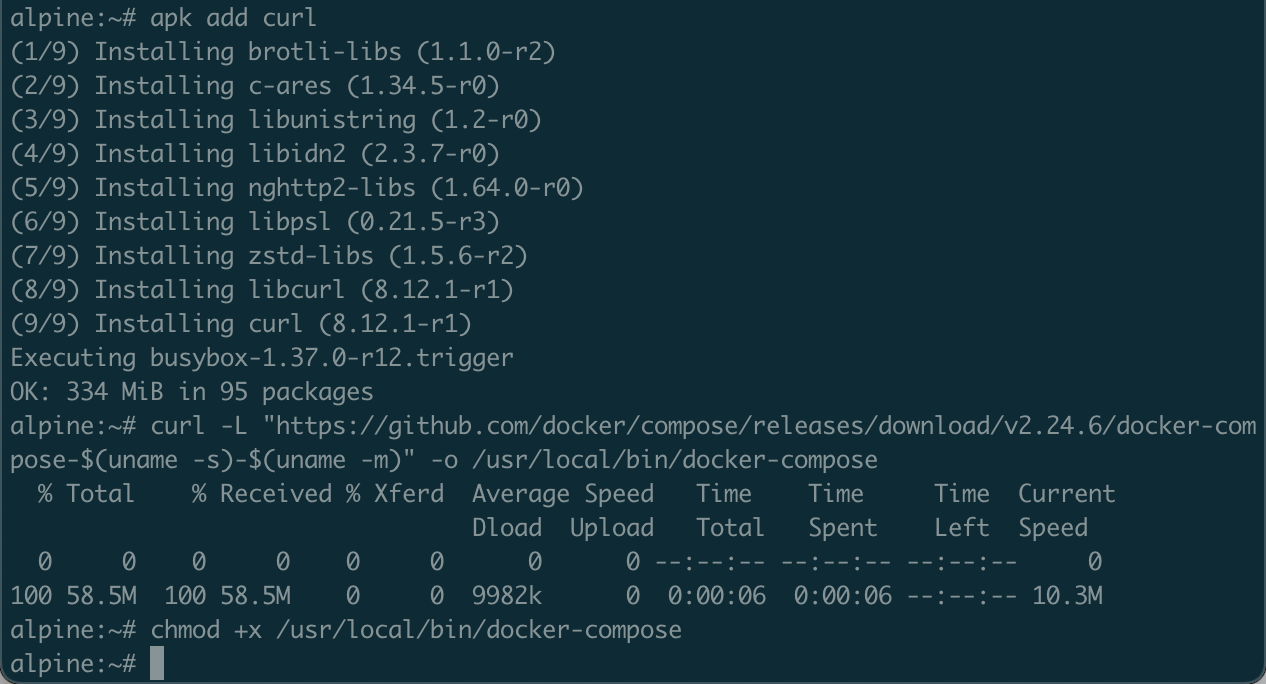The image size is (1266, 684).
Task: Click the brotli-libs installation line
Action: point(282,51)
